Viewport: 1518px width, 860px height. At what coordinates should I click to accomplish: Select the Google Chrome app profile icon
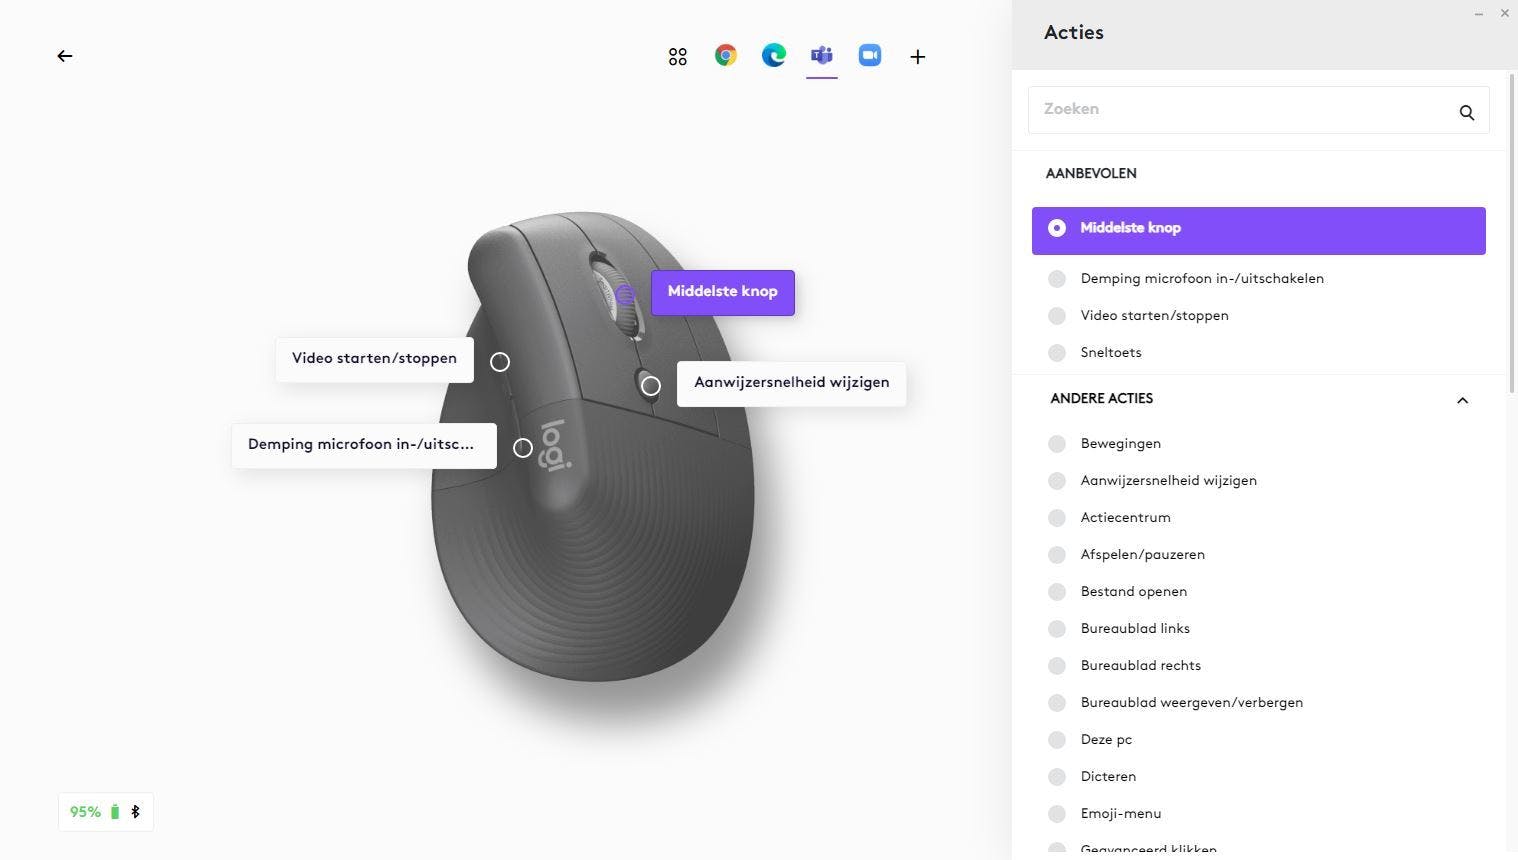[726, 56]
